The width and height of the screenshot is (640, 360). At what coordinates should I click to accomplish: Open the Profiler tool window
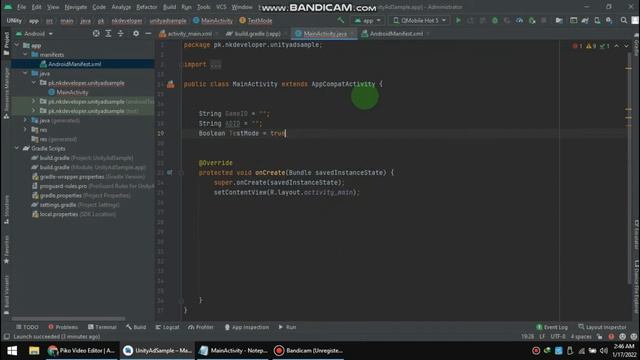click(200, 327)
